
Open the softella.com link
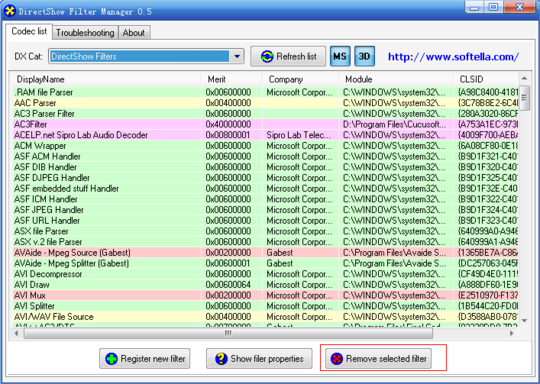[453, 56]
